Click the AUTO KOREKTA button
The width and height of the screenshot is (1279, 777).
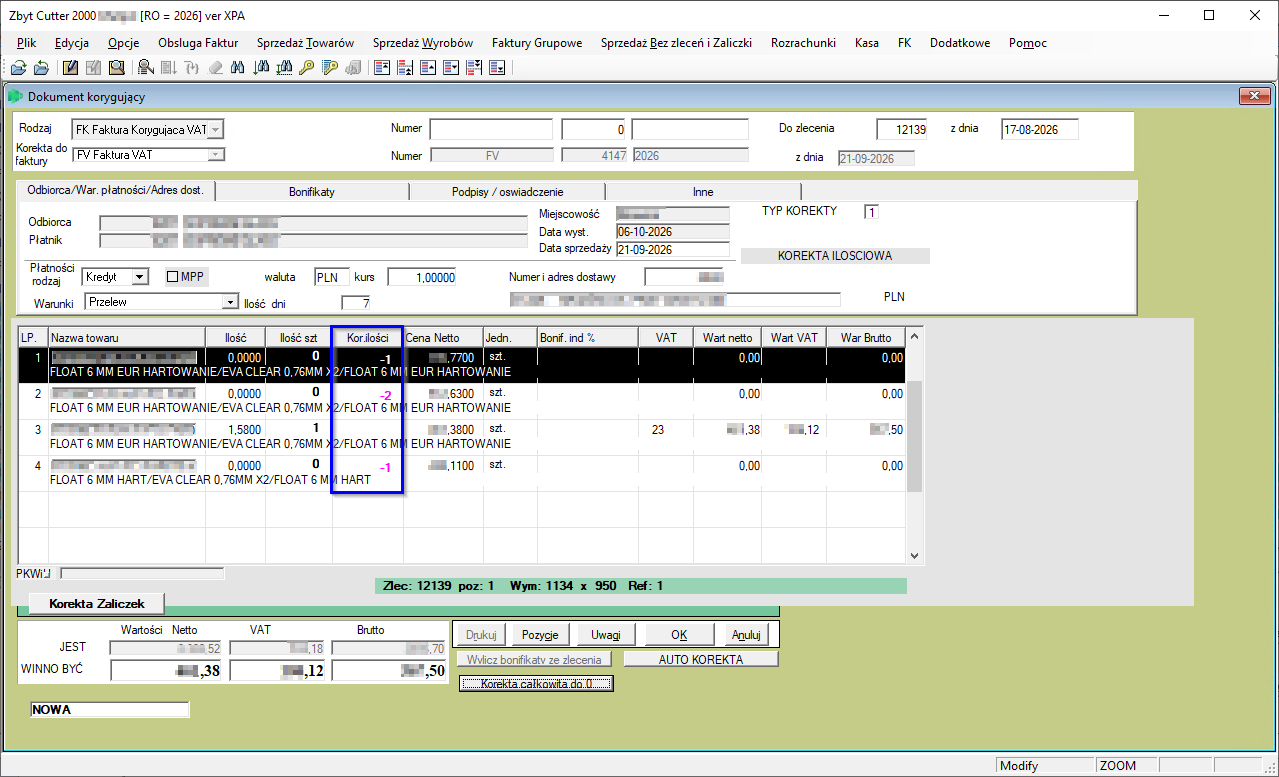click(701, 659)
